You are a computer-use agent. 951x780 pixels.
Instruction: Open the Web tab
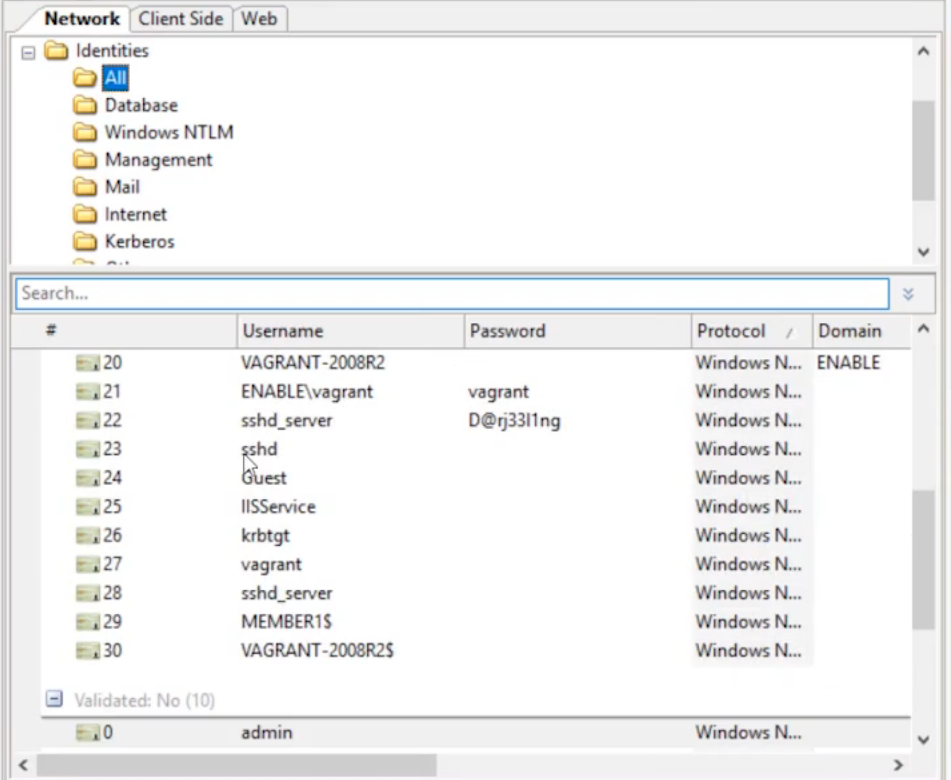click(x=259, y=19)
